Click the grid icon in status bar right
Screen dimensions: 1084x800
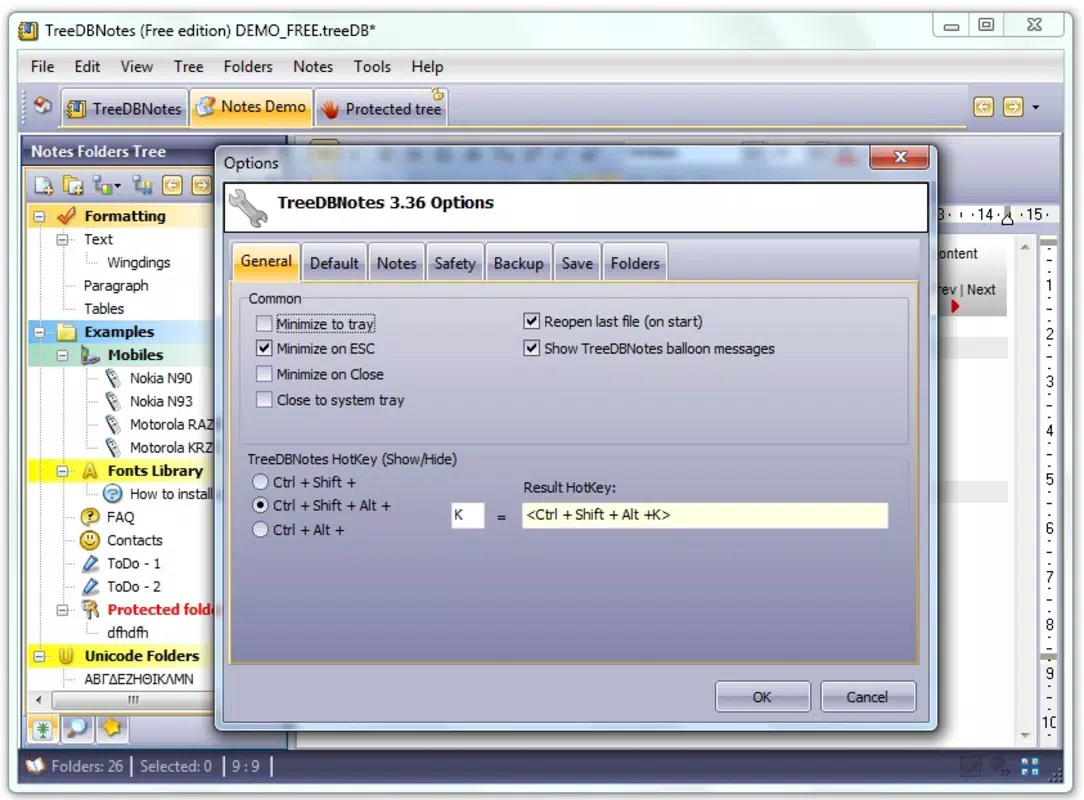click(1029, 766)
